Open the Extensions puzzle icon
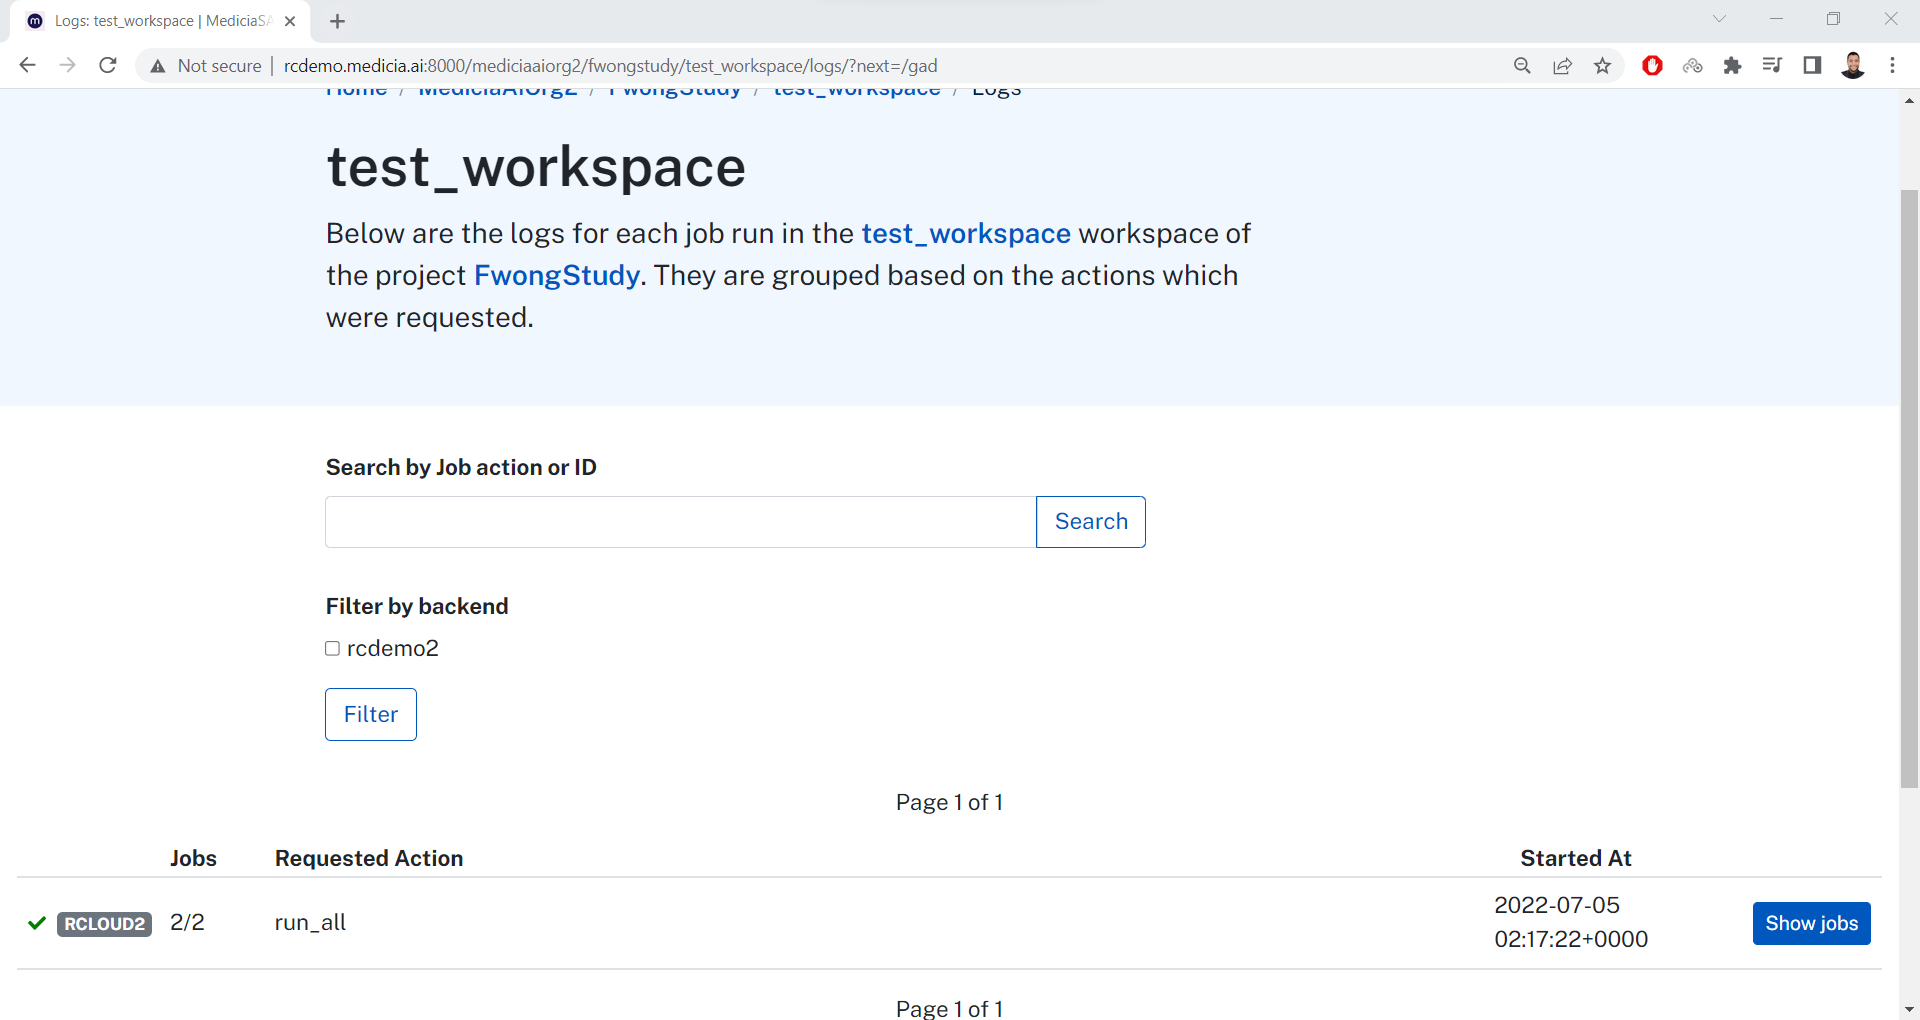Screen dimensions: 1920x1020 [x=1732, y=65]
